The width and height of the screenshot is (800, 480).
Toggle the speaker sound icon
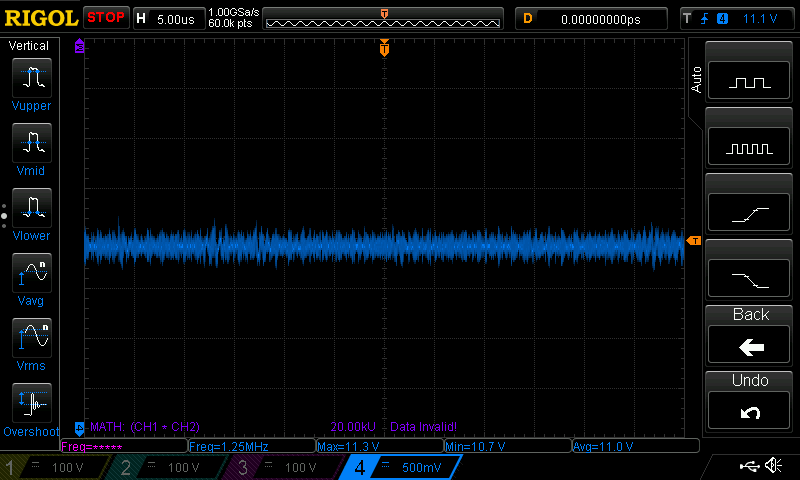pos(773,465)
